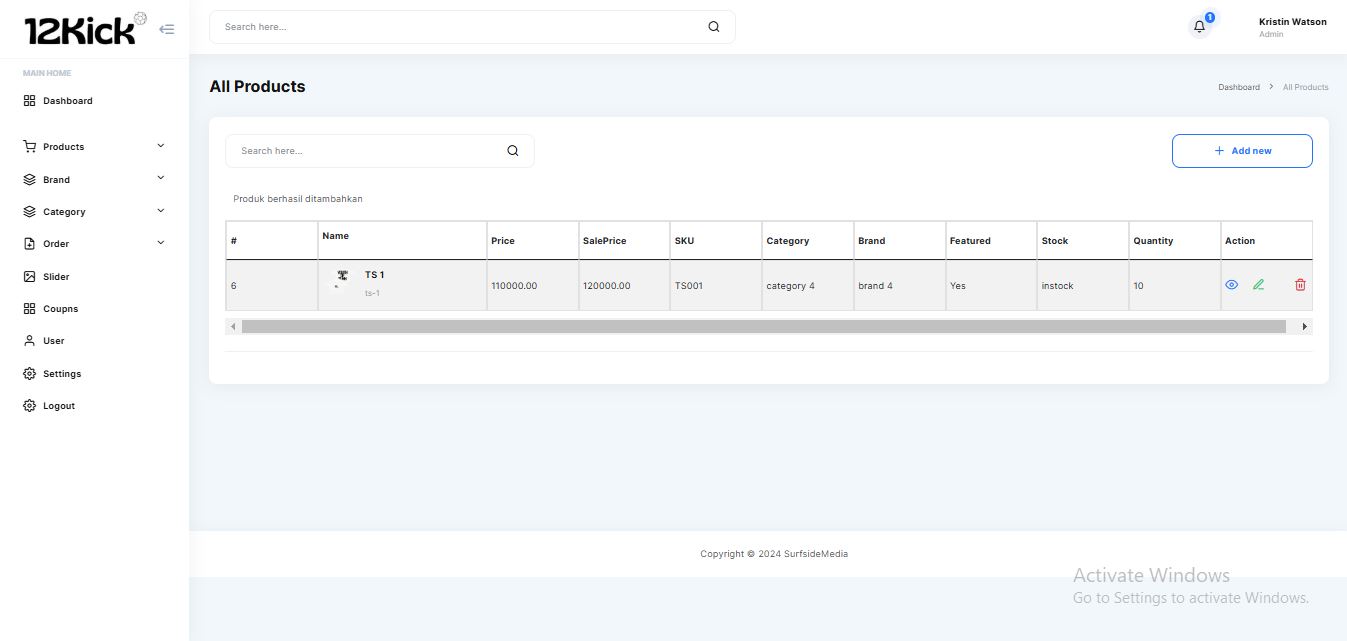1347x641 pixels.
Task: Delete product TS 1 via red trash icon
Action: [x=1300, y=285]
